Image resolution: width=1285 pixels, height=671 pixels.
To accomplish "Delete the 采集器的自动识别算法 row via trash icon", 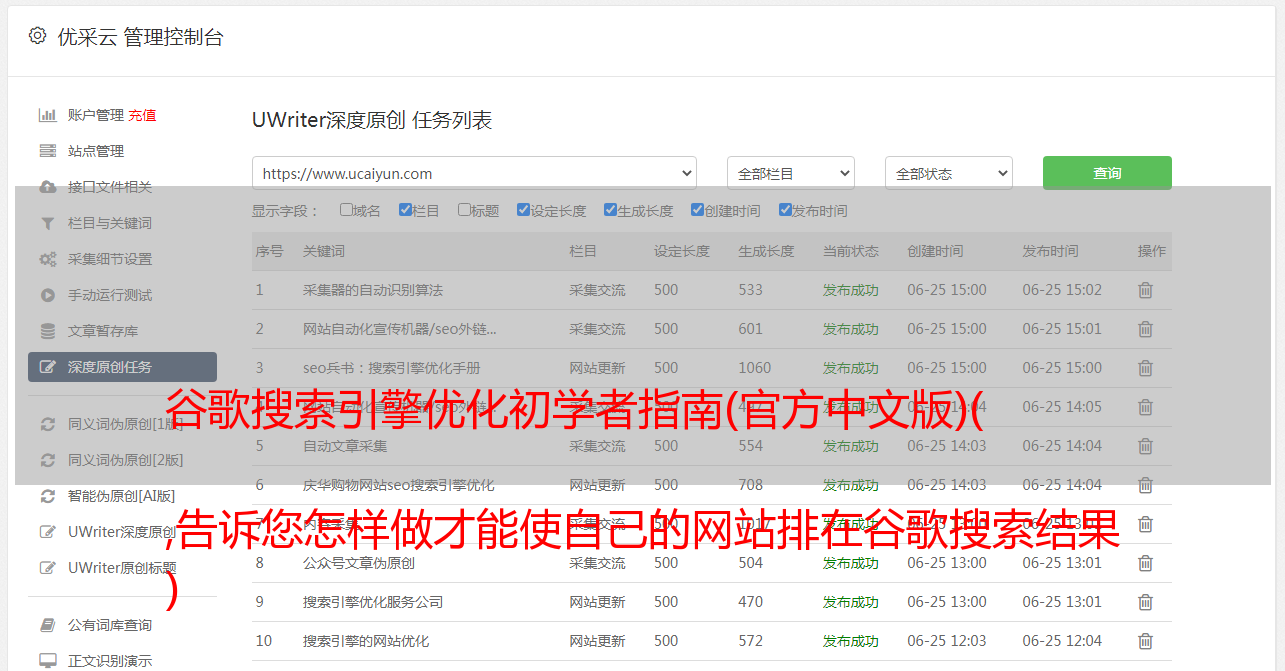I will click(x=1145, y=290).
